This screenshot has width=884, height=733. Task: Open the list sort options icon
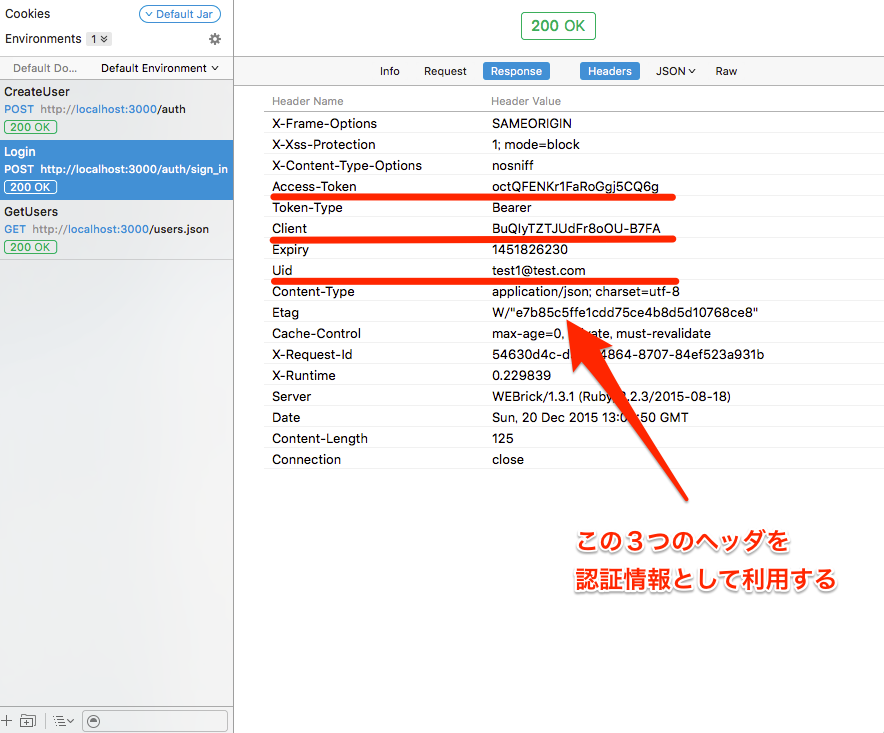[x=63, y=721]
